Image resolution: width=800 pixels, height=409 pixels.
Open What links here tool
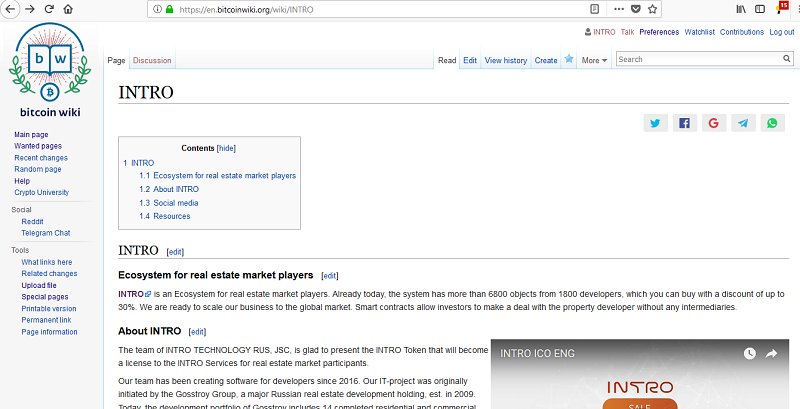click(46, 262)
